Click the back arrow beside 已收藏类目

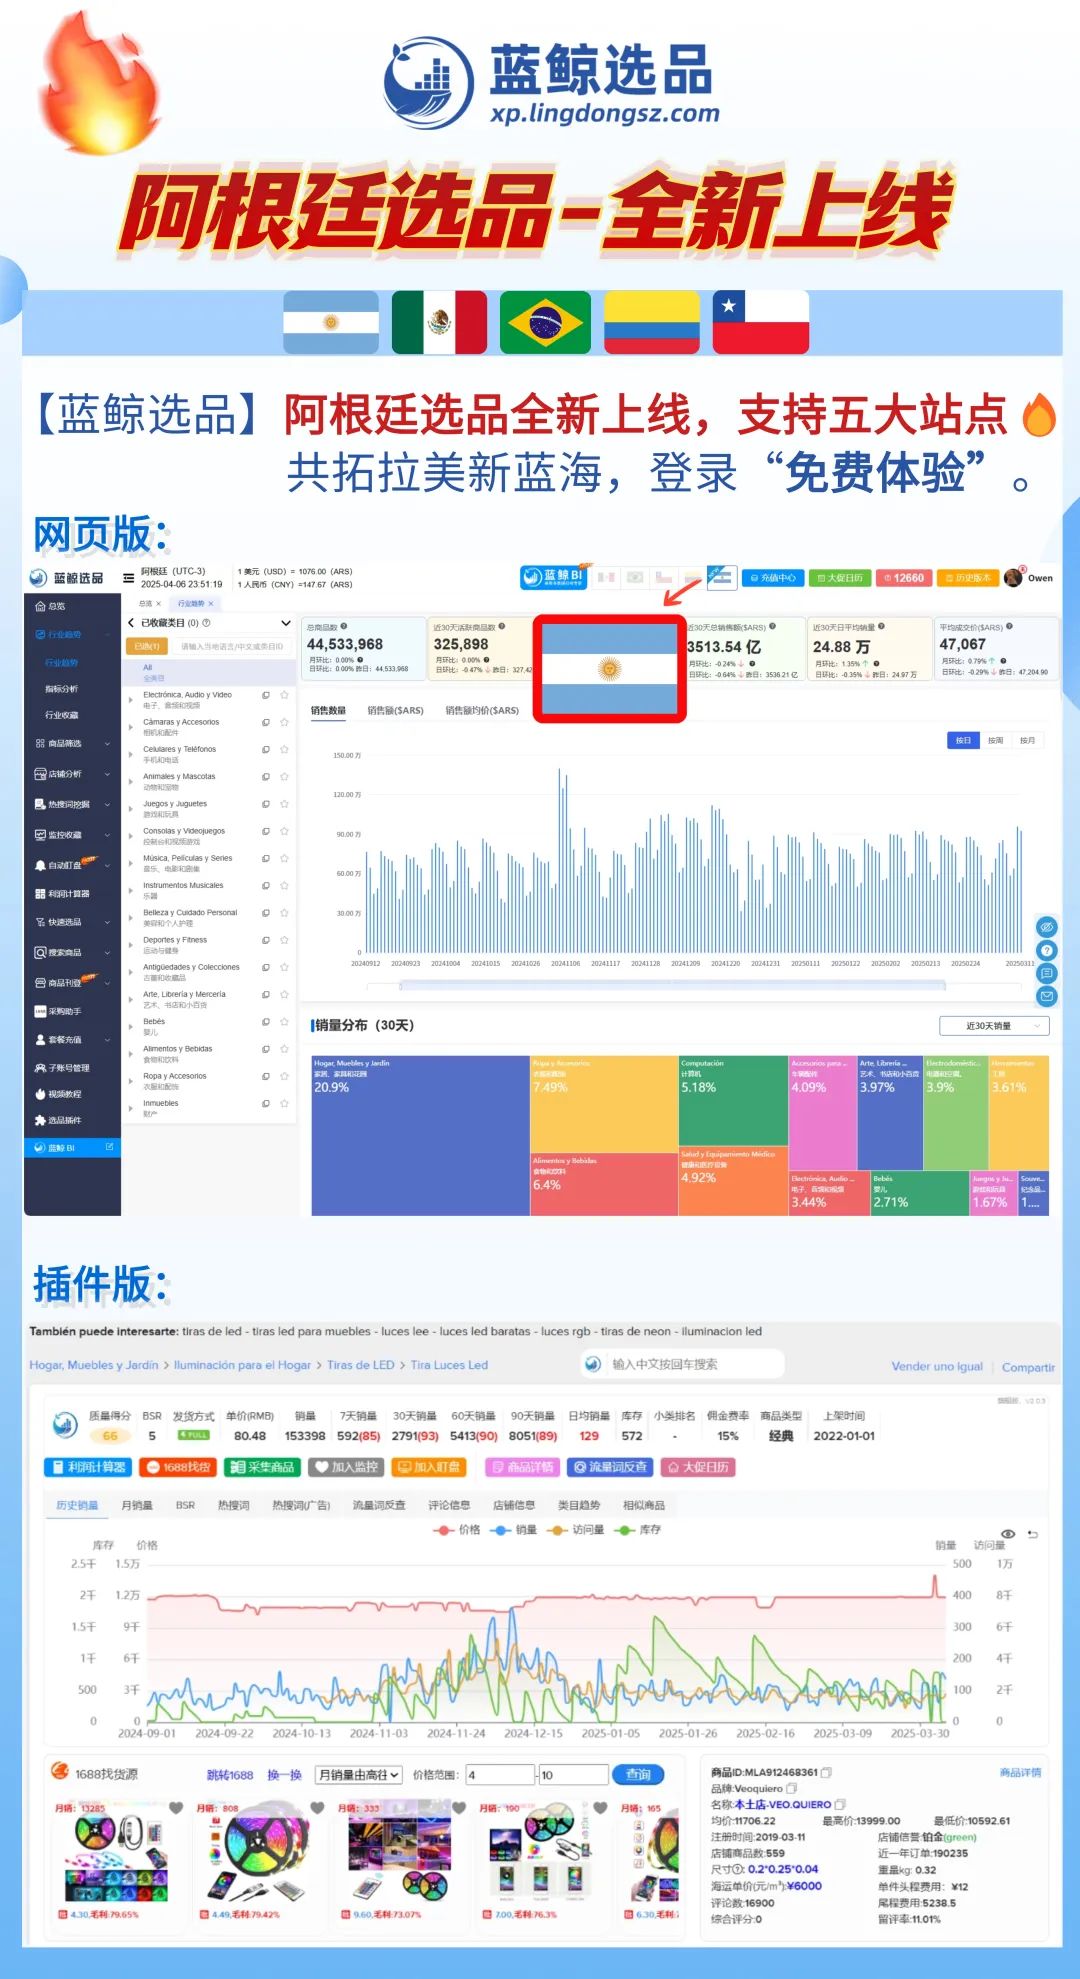click(131, 623)
